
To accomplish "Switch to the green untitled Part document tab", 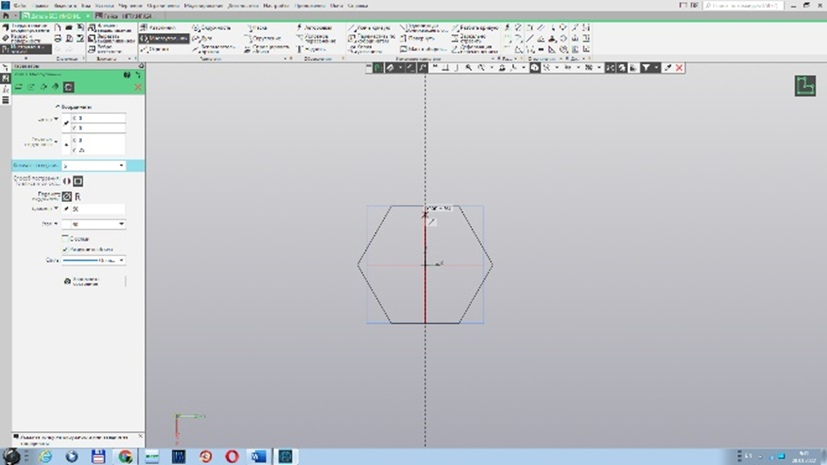I will [x=56, y=16].
